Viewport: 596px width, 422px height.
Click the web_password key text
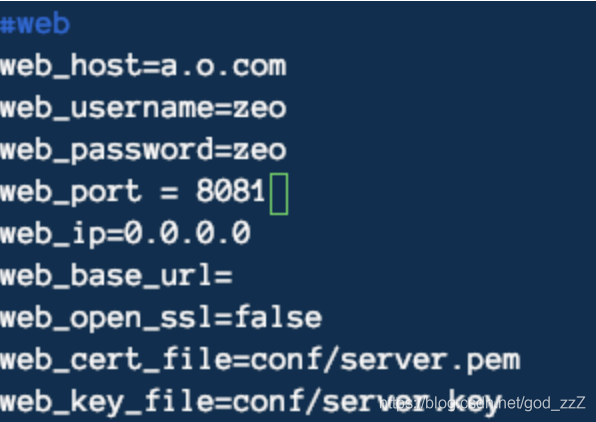tap(107, 151)
